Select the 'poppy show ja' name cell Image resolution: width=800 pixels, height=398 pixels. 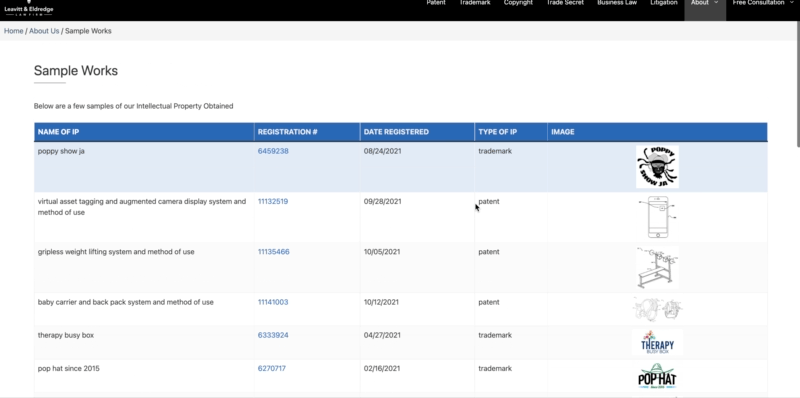point(144,167)
